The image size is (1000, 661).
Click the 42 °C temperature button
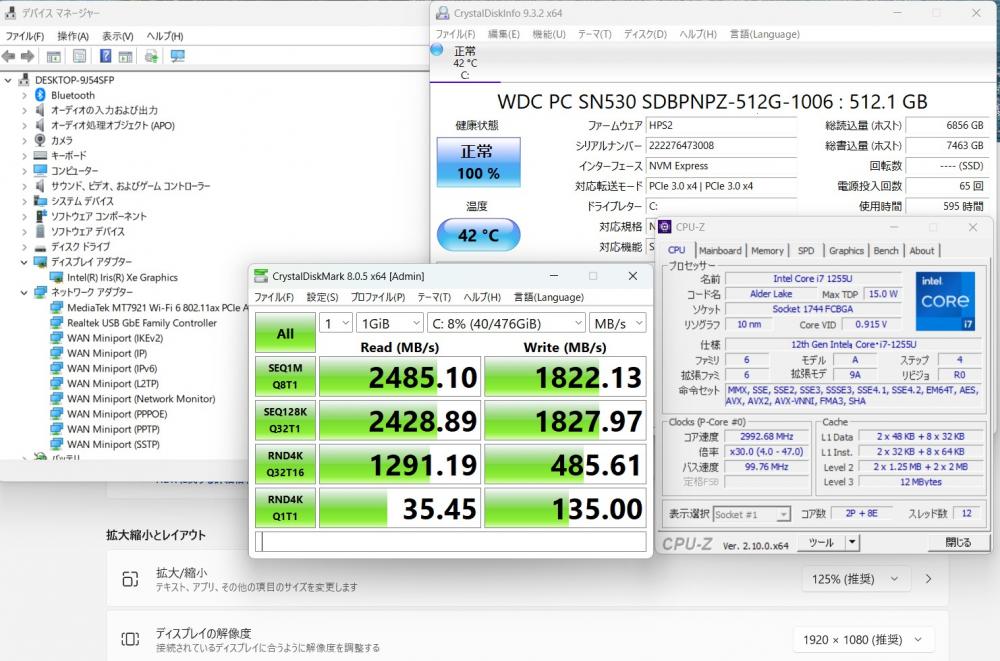[478, 235]
